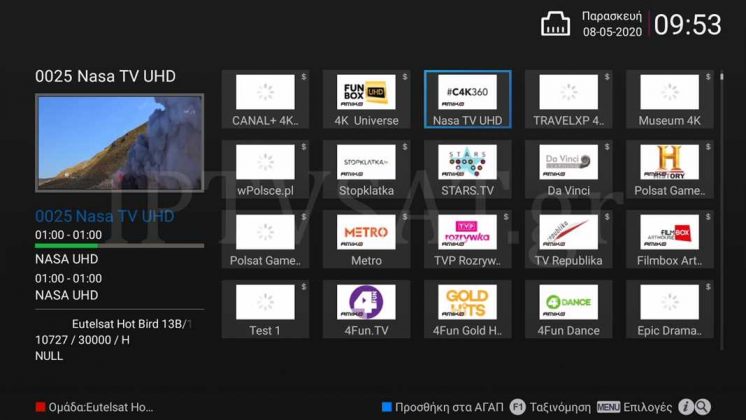Click the F1 Ταξινόμηση sort option
Viewport: 746px width, 420px height.
pos(548,407)
